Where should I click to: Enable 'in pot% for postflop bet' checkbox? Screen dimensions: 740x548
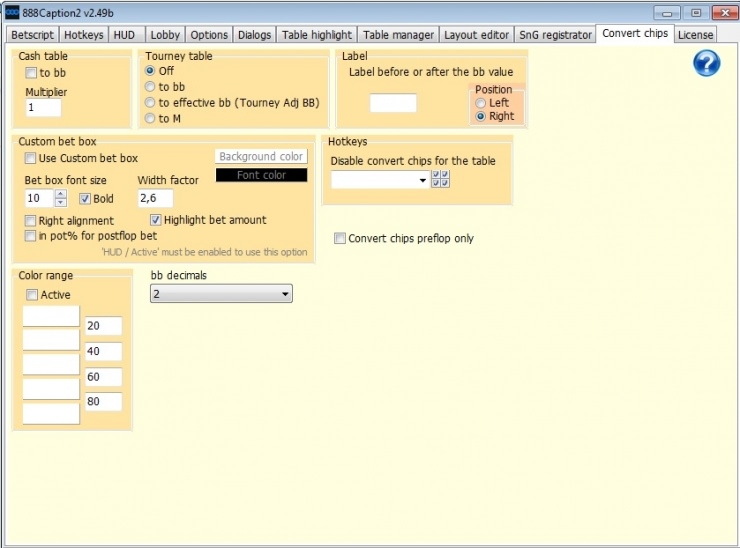coord(30,236)
